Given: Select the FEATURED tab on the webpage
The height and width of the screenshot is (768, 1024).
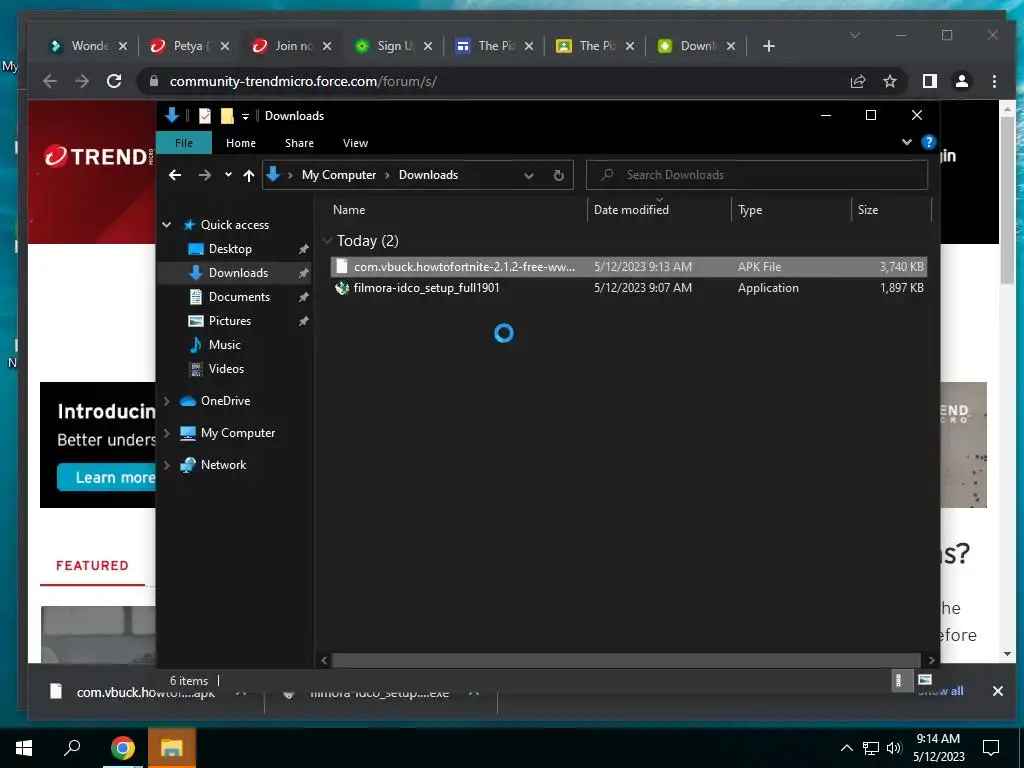Looking at the screenshot, I should coord(92,566).
